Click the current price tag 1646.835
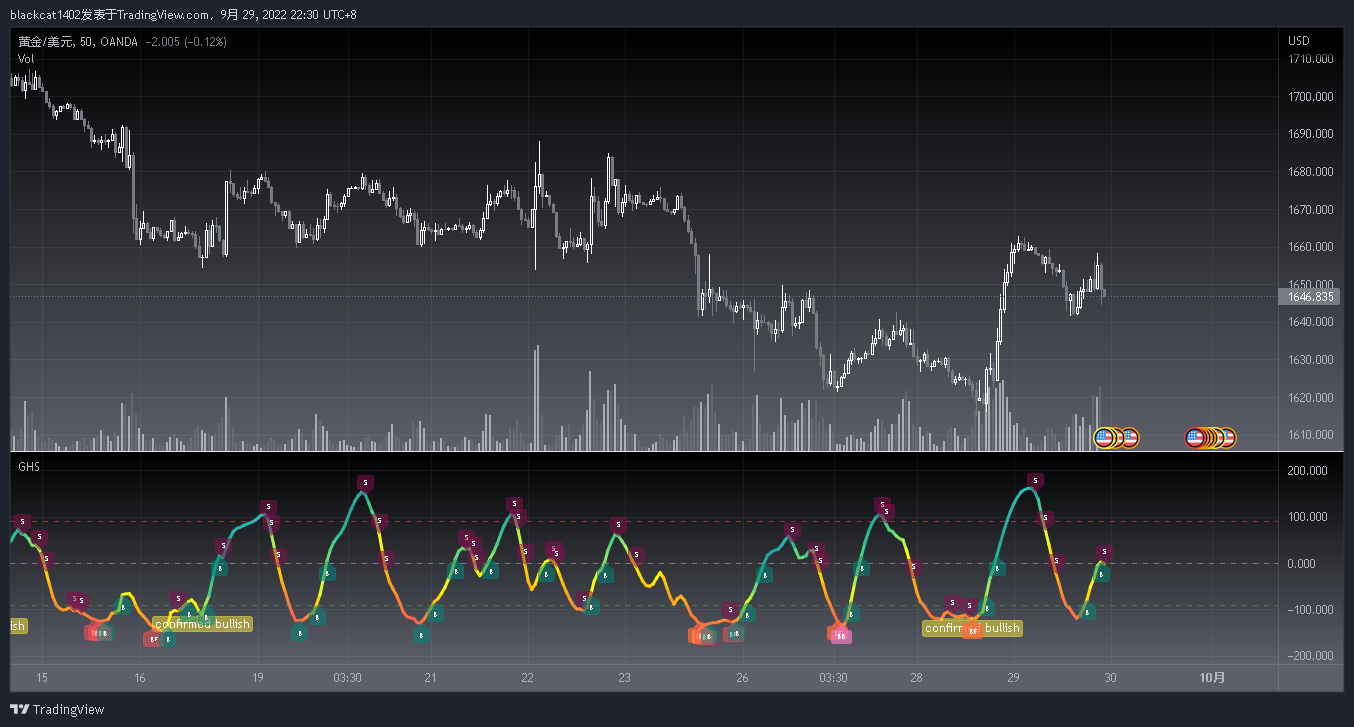This screenshot has height=727, width=1354. click(x=1311, y=297)
